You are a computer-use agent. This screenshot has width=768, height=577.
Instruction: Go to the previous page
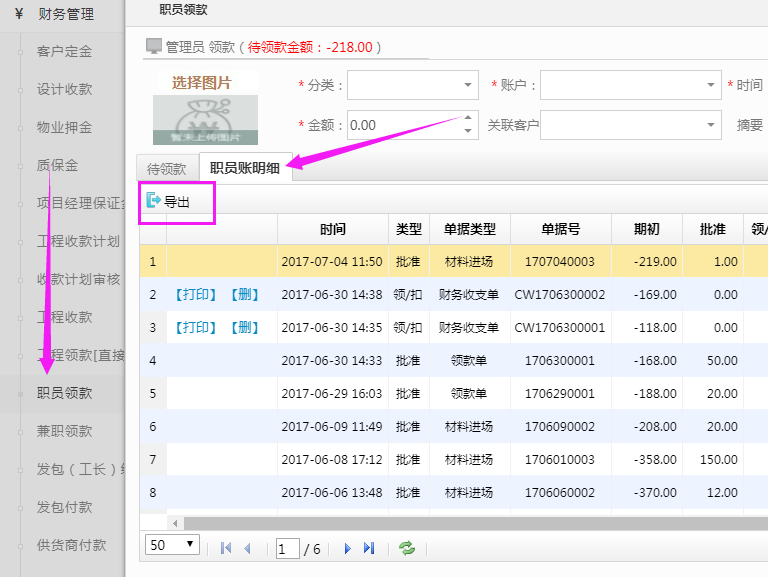(248, 548)
